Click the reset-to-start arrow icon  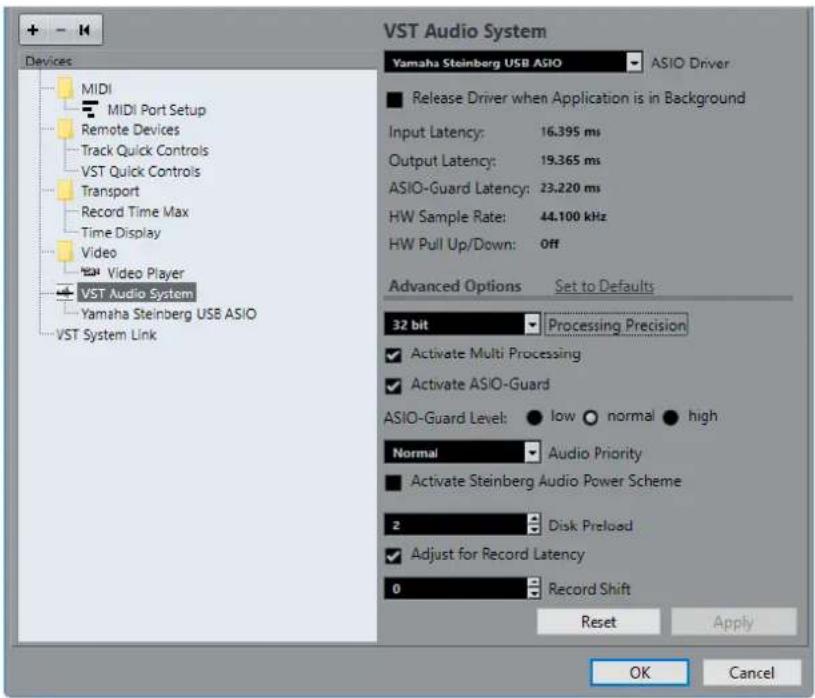[84, 30]
